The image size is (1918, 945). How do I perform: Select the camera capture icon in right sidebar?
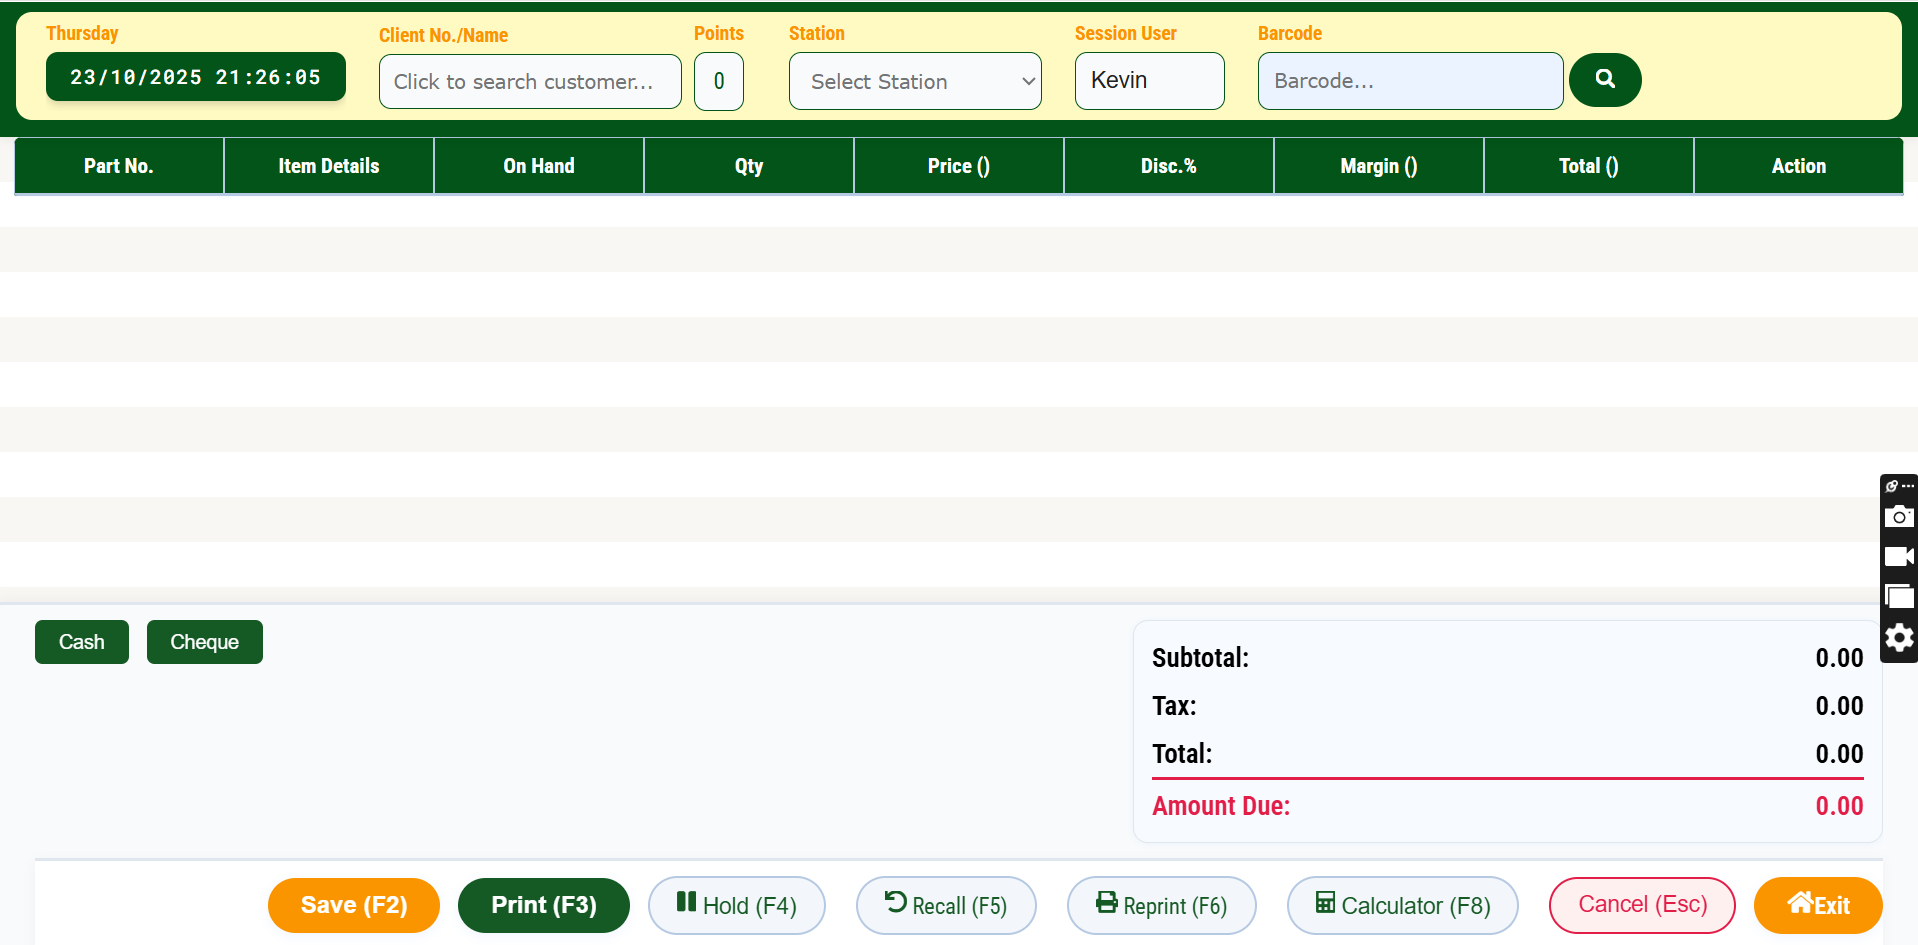[1899, 517]
